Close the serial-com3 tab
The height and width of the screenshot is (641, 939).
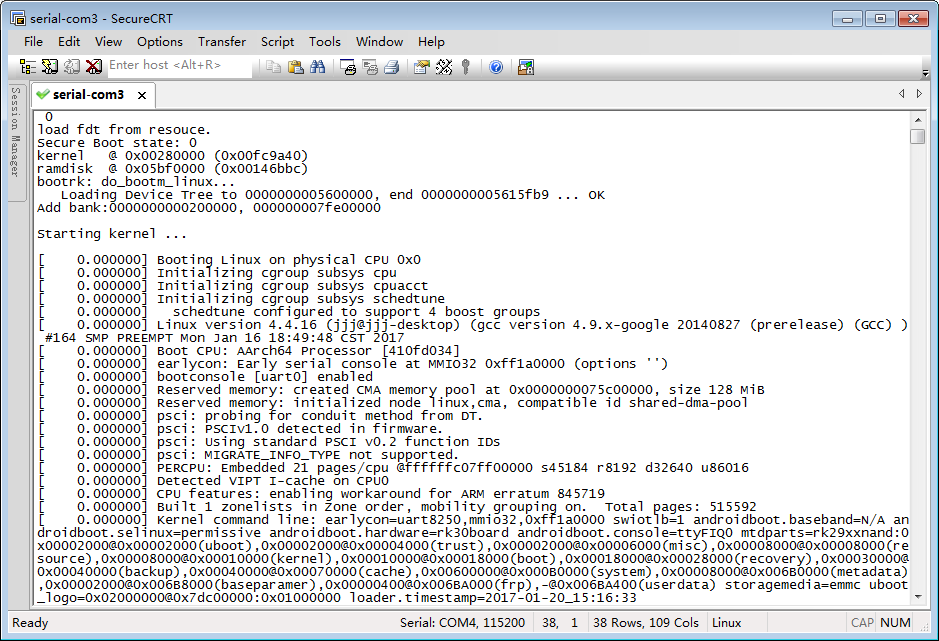142,95
